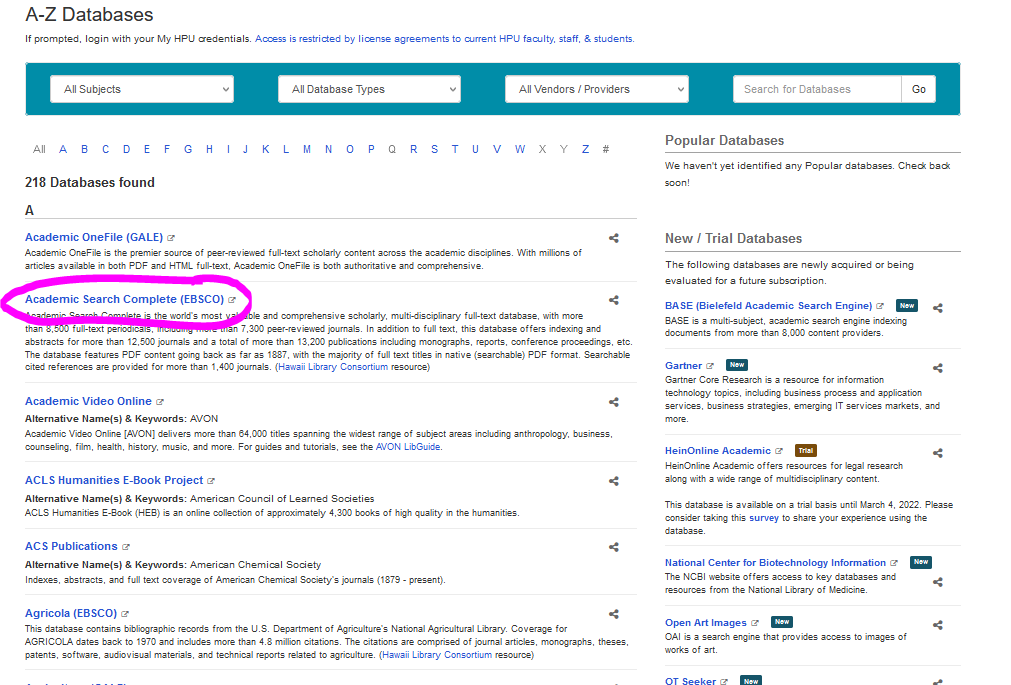
Task: Filter databases by letter S
Action: pyautogui.click(x=435, y=149)
